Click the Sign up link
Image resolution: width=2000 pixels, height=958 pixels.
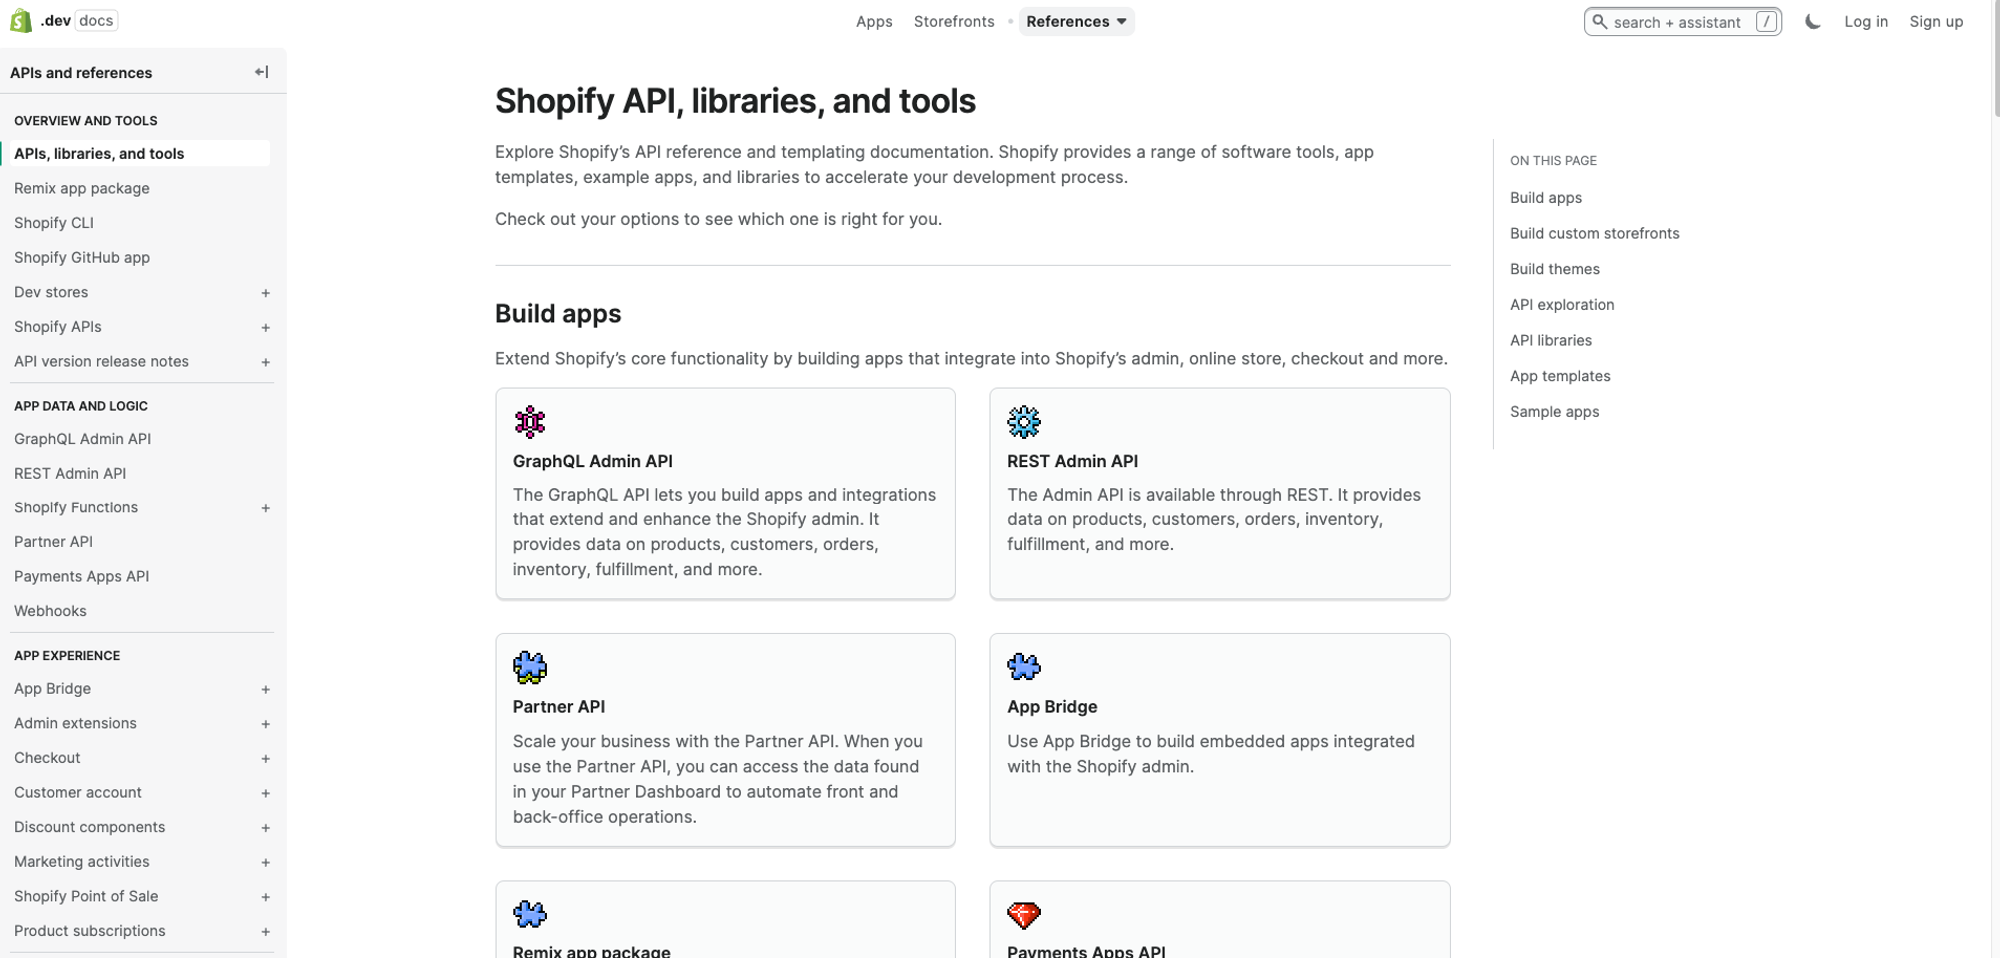point(1936,22)
